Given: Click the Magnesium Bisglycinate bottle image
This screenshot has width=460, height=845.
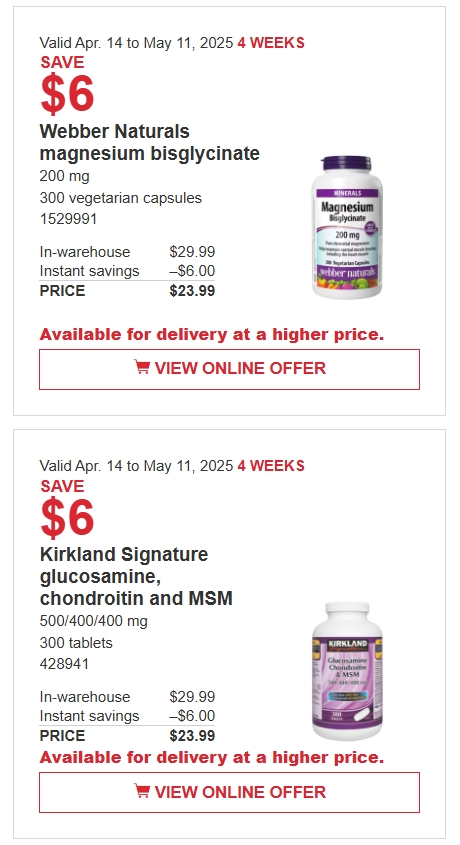Looking at the screenshot, I should [347, 227].
